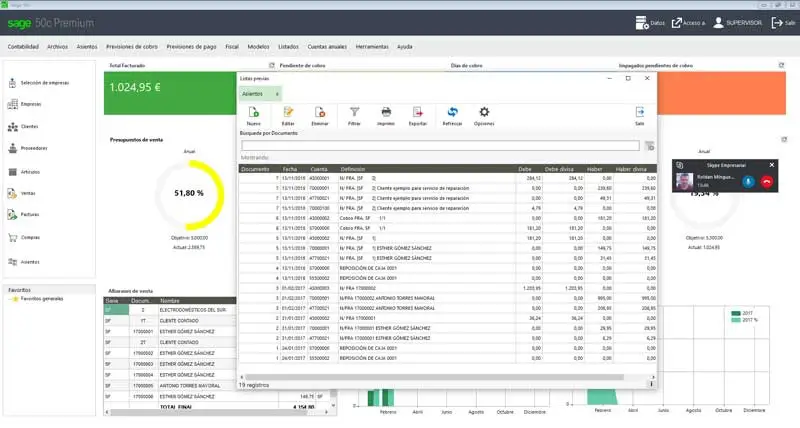Open the Contabilidad menu
This screenshot has height=428, width=800.
23,46
